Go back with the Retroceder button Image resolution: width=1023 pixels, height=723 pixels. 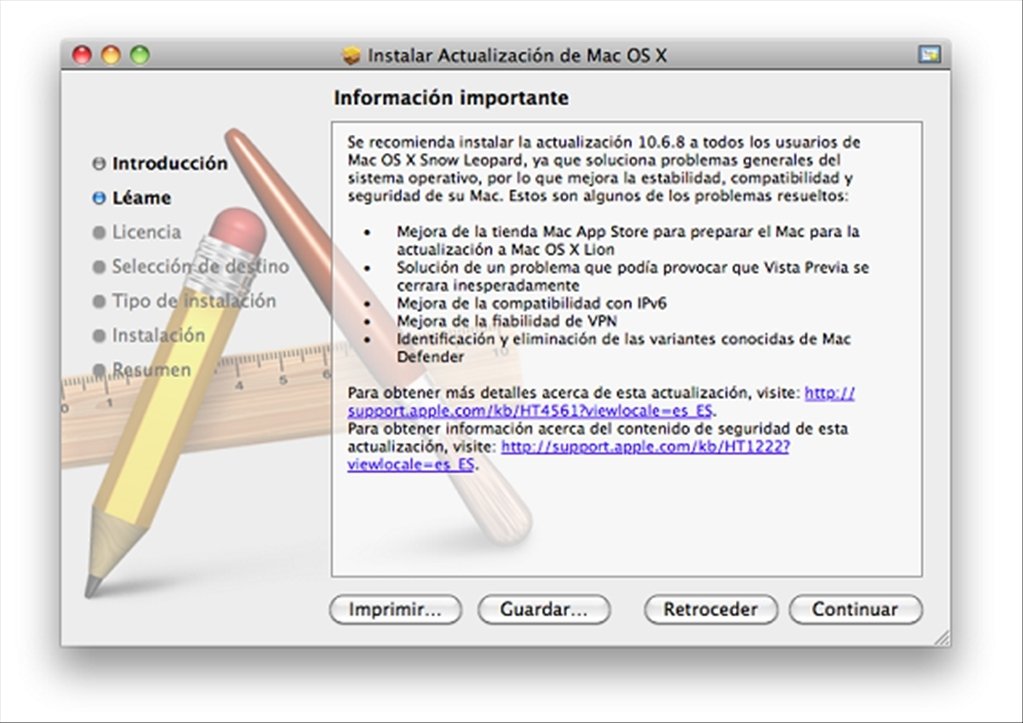click(x=710, y=609)
